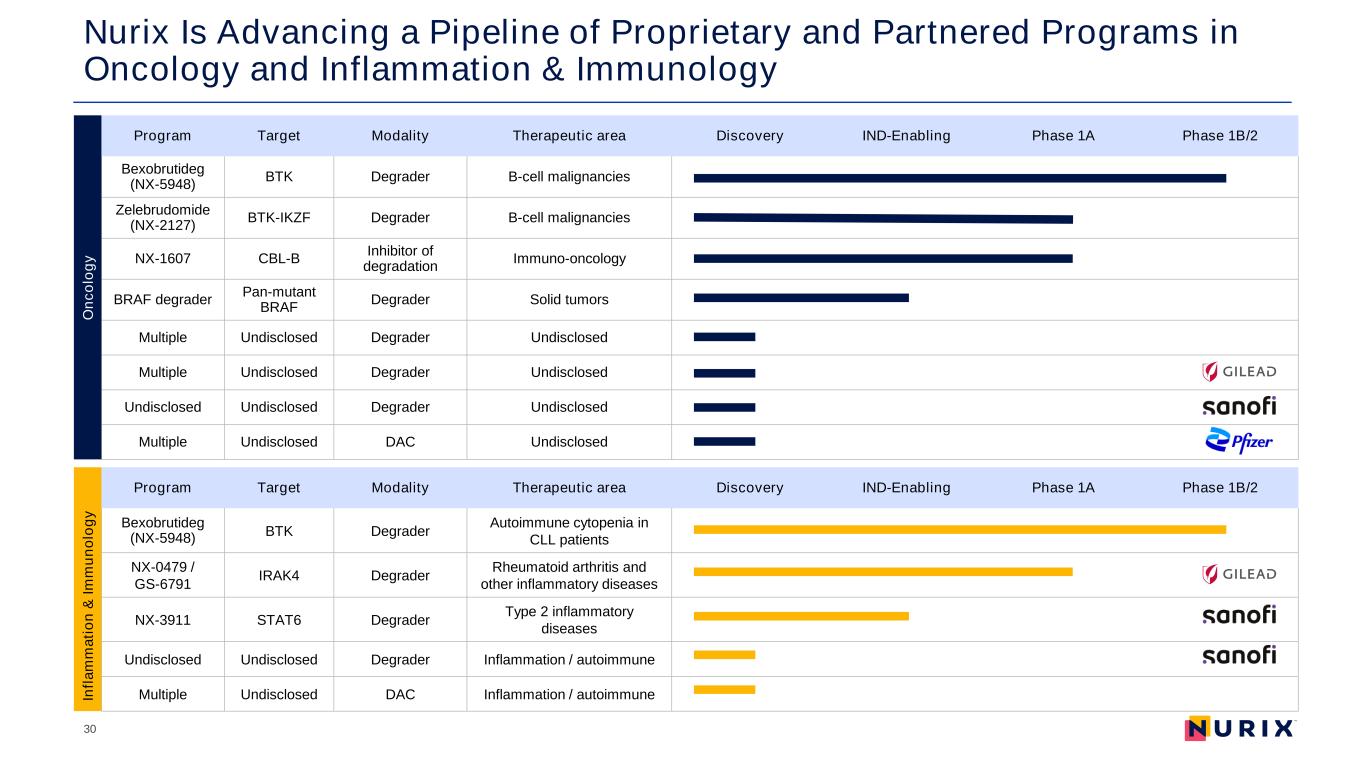Select the CBL-B target cell
Viewport: 1365px width, 768px height.
tap(279, 259)
